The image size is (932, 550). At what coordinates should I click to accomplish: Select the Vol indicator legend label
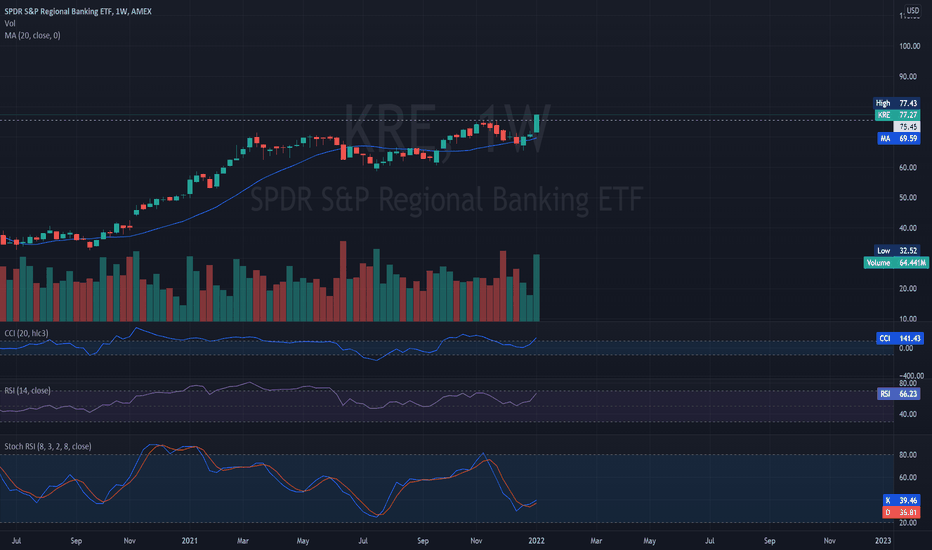pyautogui.click(x=10, y=23)
